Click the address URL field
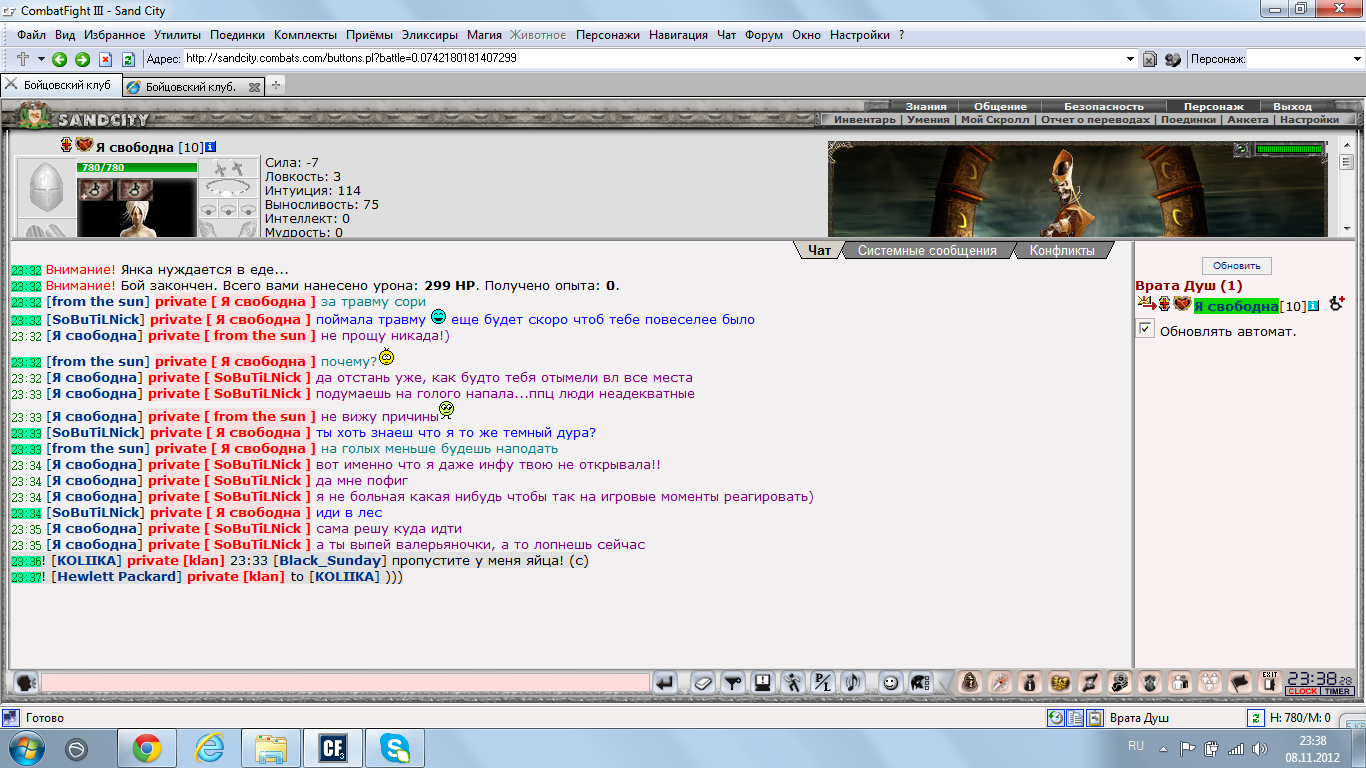1366x768 pixels. pyautogui.click(x=654, y=59)
